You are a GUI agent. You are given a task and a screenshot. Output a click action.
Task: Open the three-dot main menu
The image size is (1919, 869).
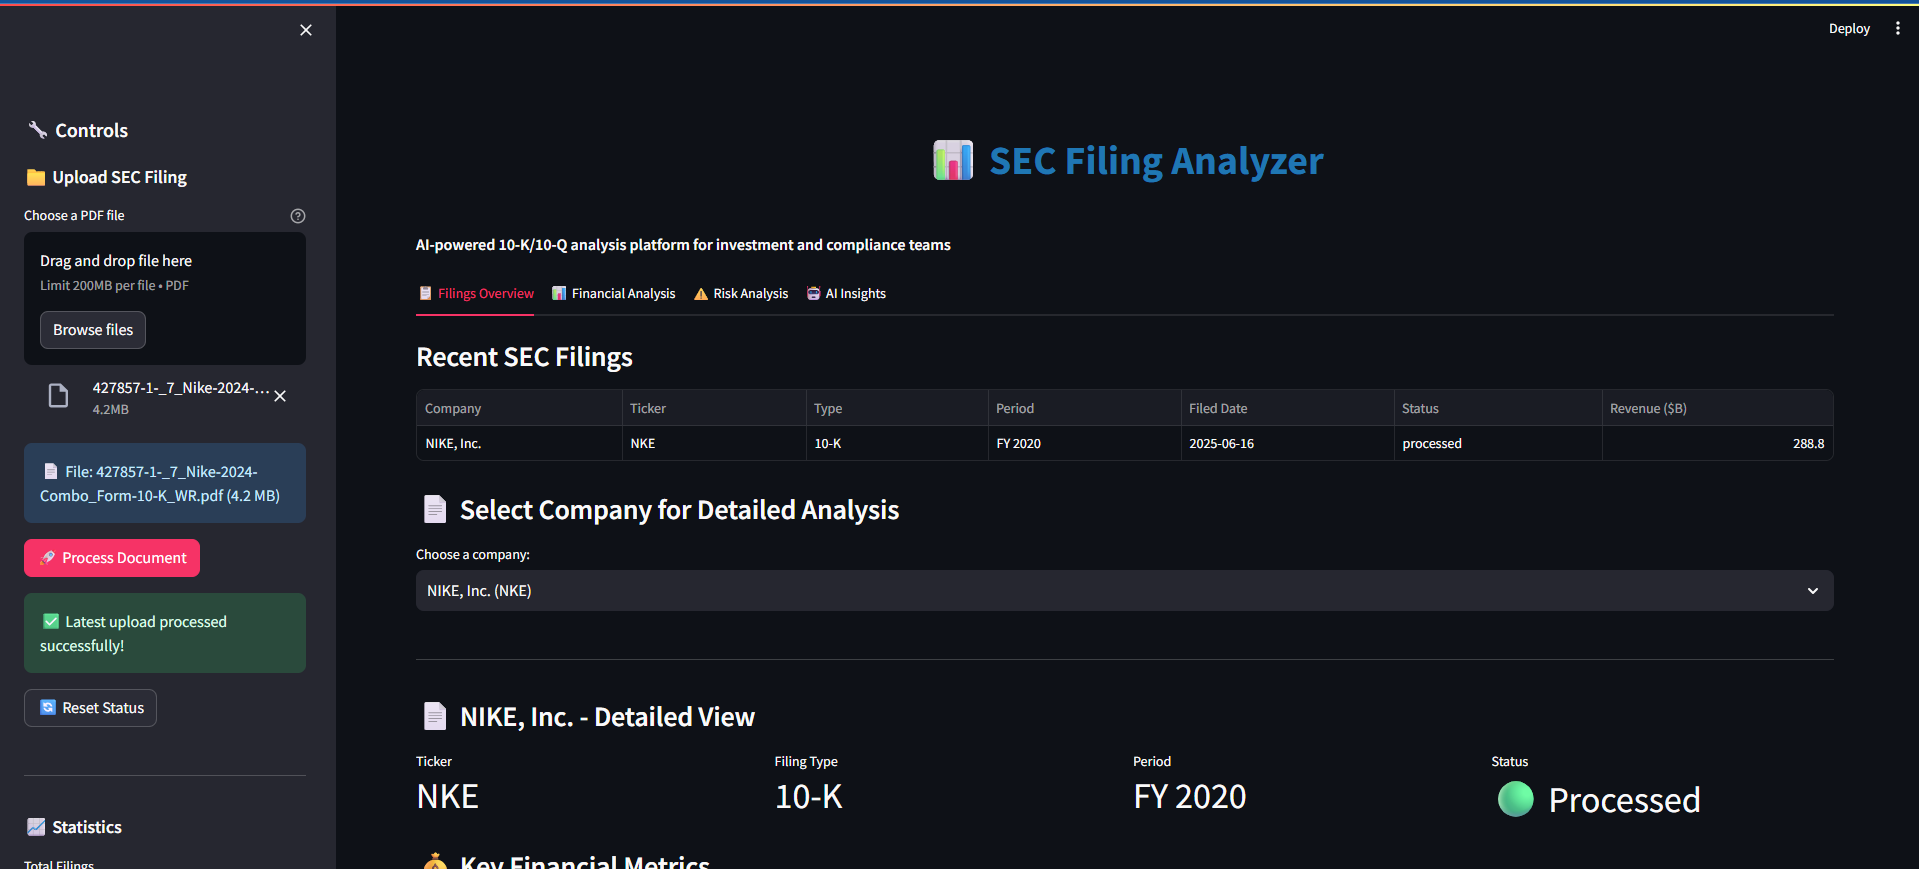pyautogui.click(x=1897, y=29)
